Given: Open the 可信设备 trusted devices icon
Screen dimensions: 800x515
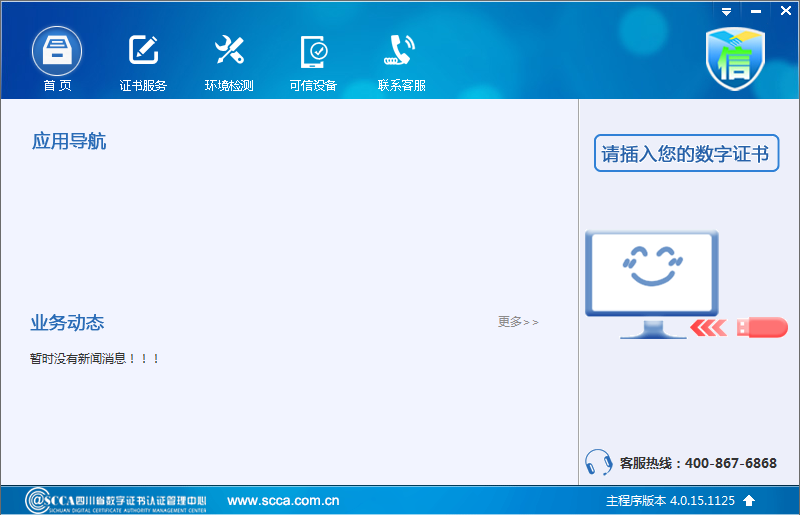Looking at the screenshot, I should pos(313,52).
